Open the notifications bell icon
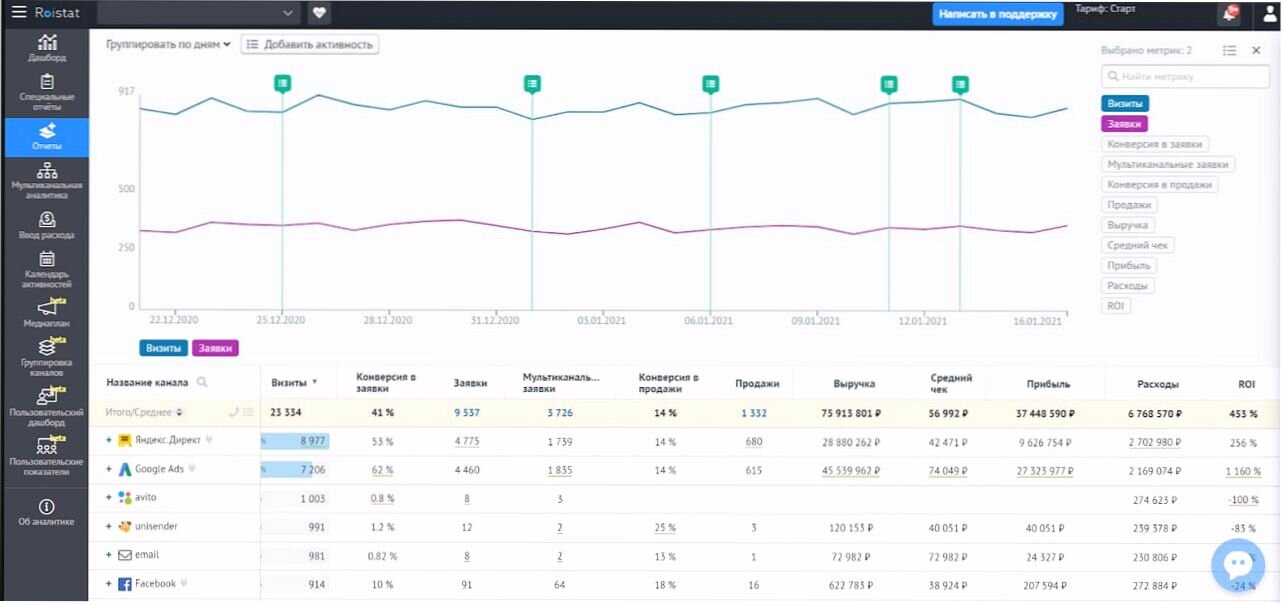This screenshot has height=605, width=1282. coord(1229,14)
